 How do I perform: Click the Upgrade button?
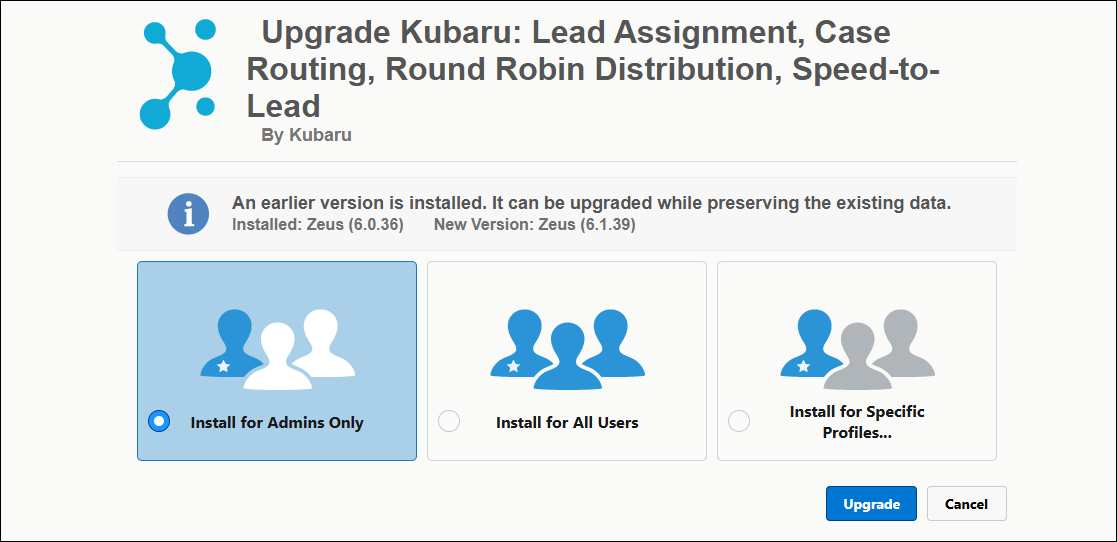coord(871,504)
